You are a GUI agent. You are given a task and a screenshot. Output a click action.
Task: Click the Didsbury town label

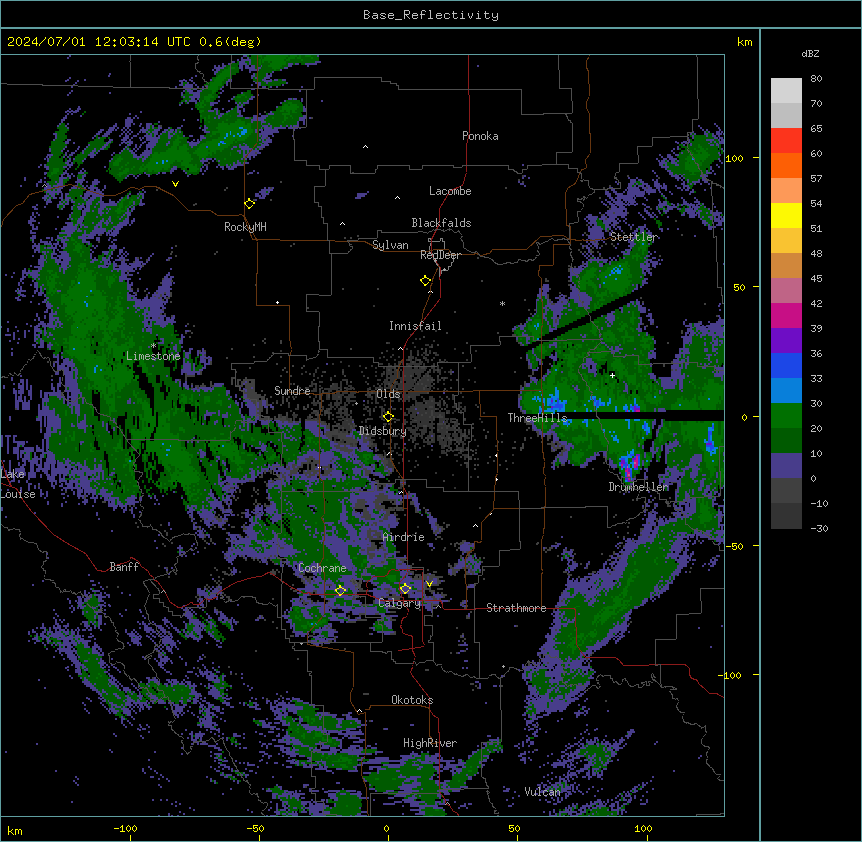(x=383, y=431)
